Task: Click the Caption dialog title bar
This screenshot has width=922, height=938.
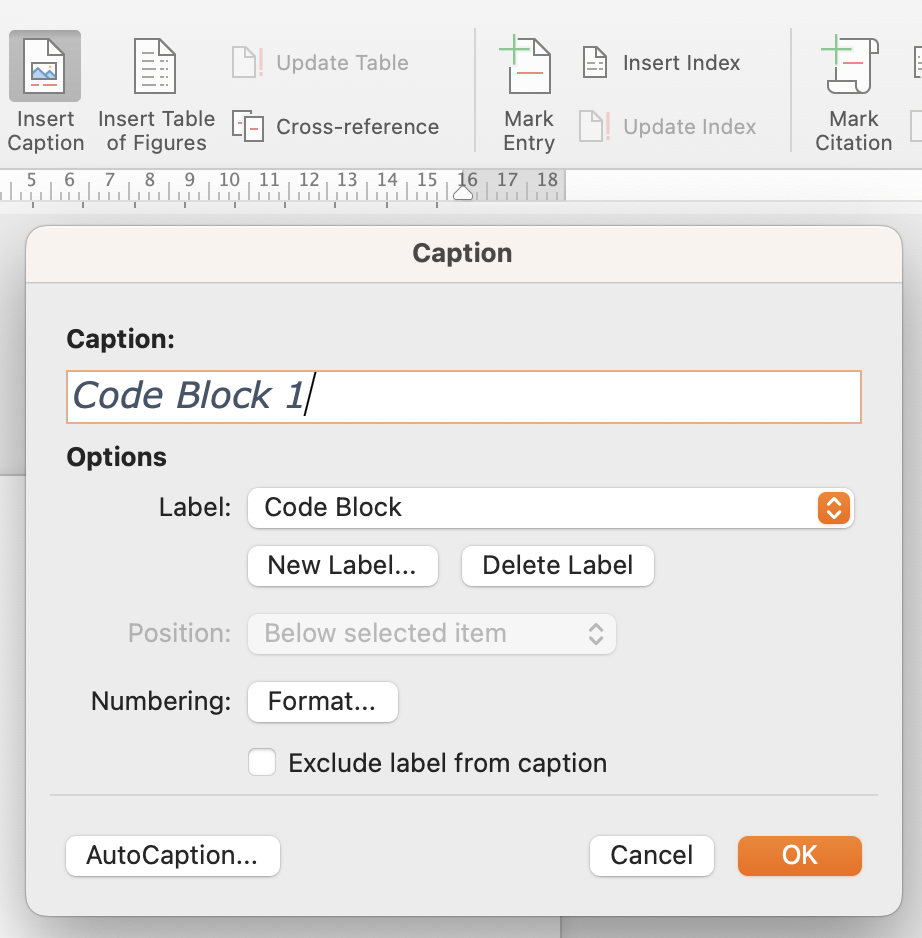Action: pyautogui.click(x=462, y=253)
